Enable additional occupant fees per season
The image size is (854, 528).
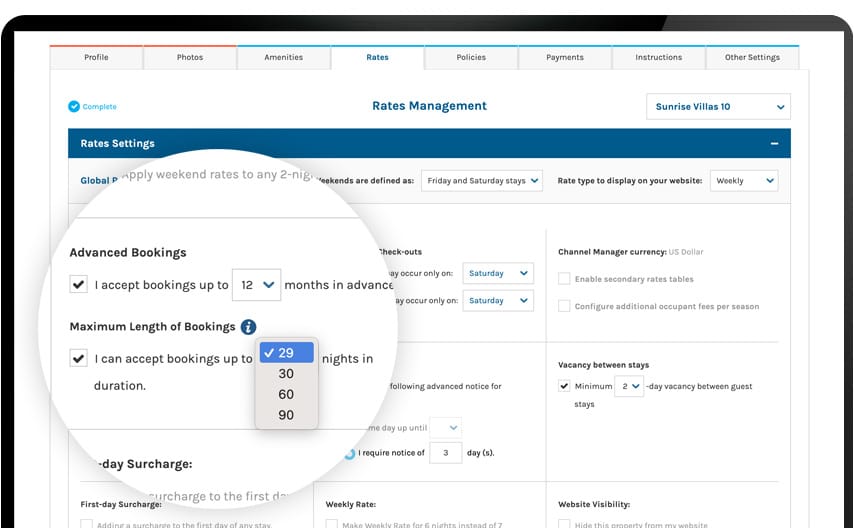tap(565, 306)
